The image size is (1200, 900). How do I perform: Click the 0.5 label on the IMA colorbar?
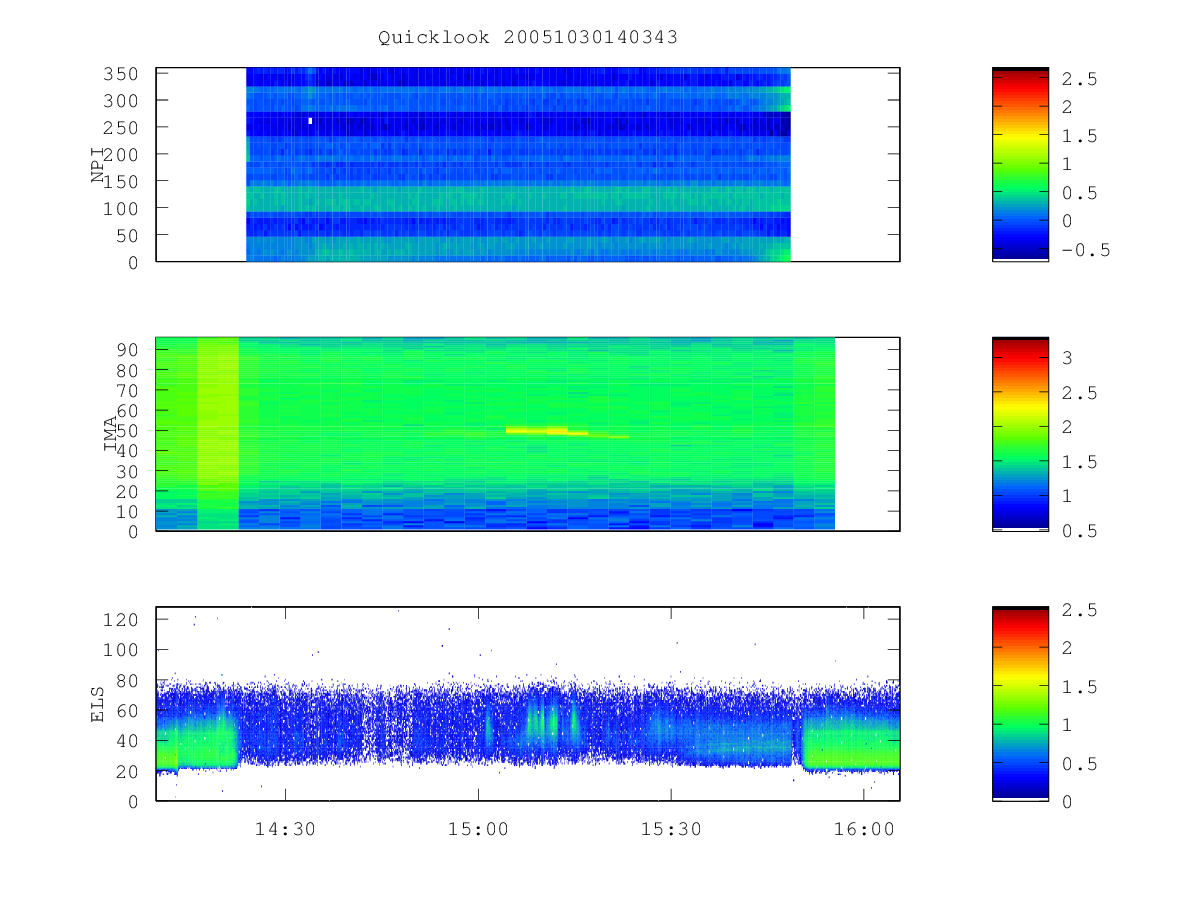click(1081, 531)
